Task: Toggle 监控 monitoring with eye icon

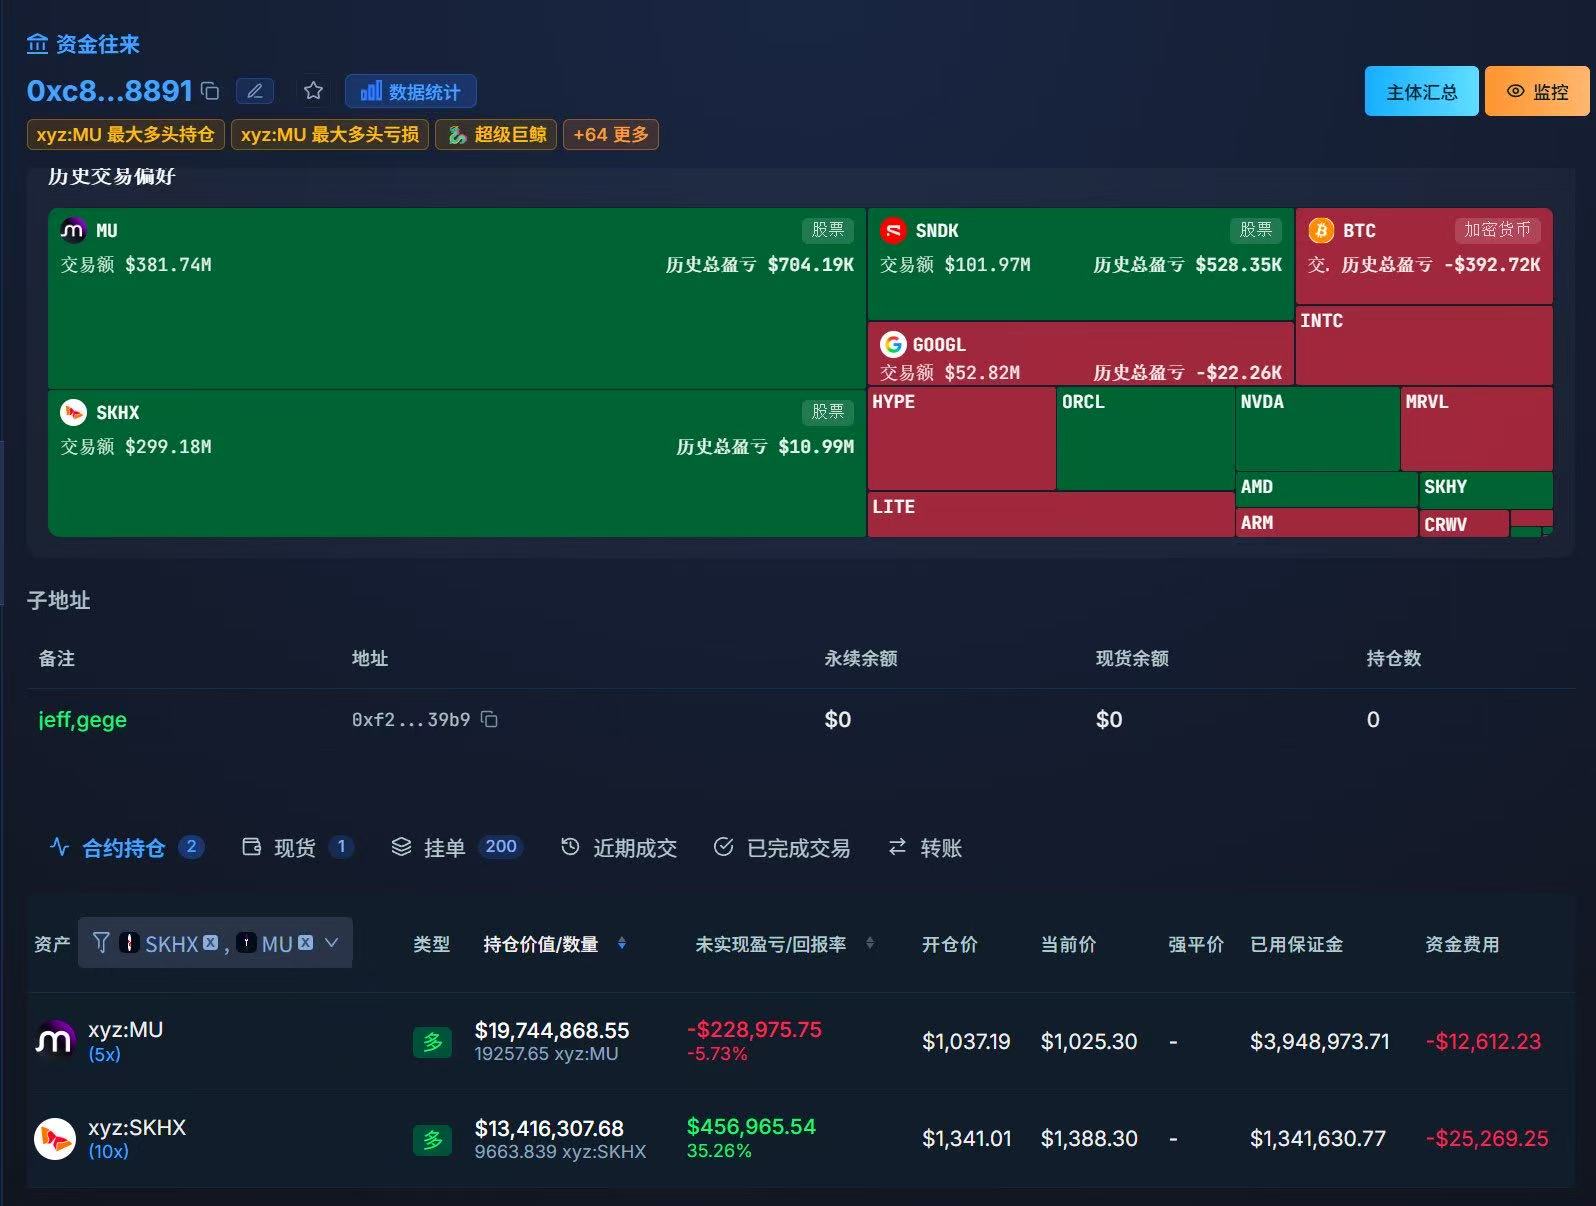Action: [x=1537, y=91]
